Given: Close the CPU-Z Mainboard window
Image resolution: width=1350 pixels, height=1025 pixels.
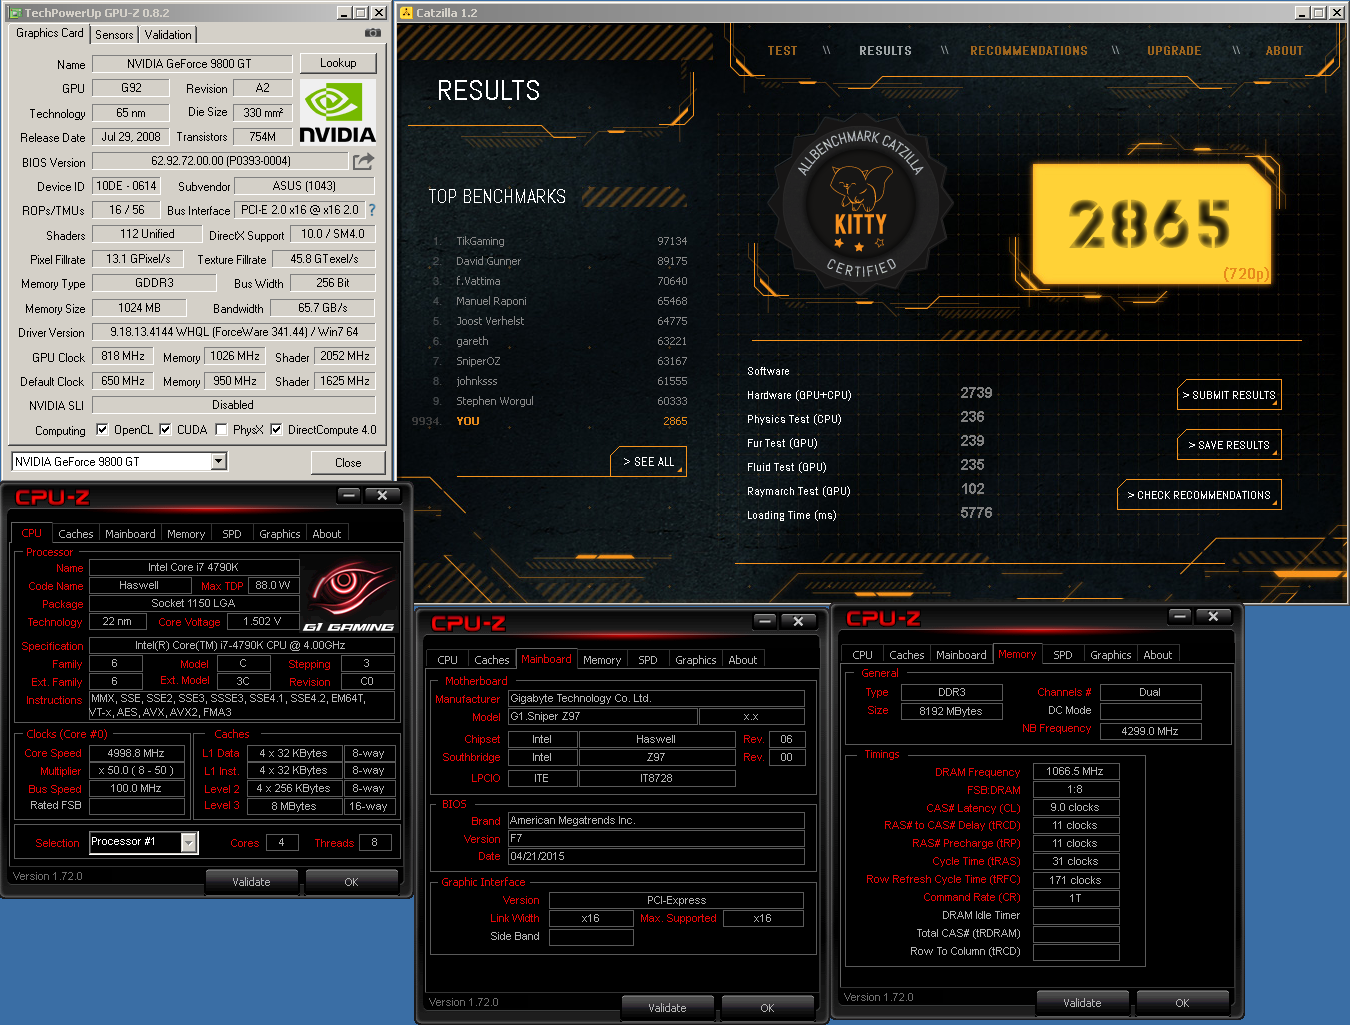Looking at the screenshot, I should pos(798,621).
